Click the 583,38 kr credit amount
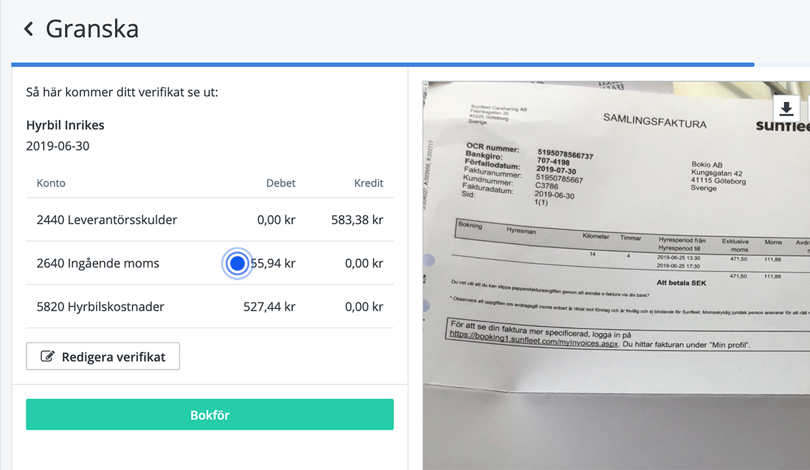The height and width of the screenshot is (470, 810). [357, 220]
